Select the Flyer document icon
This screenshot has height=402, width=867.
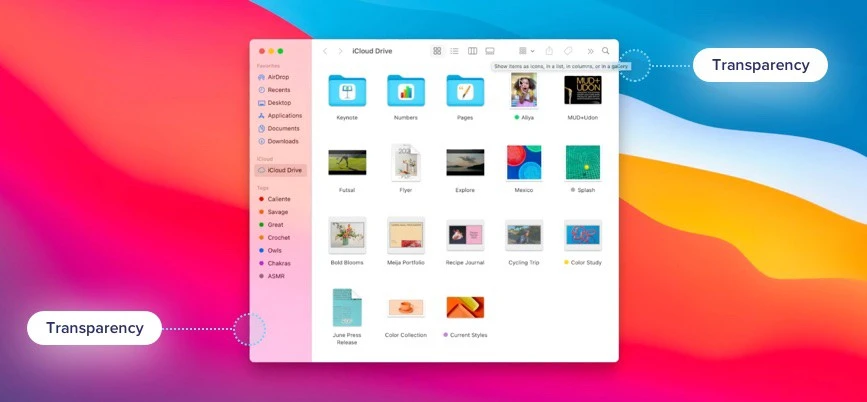point(406,163)
